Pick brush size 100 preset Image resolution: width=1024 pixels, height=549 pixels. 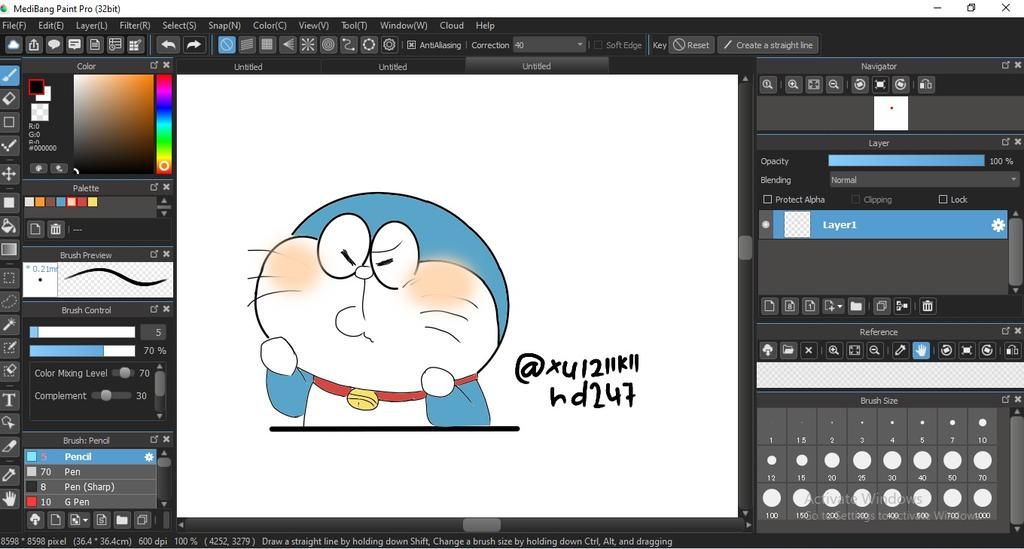tap(771, 499)
